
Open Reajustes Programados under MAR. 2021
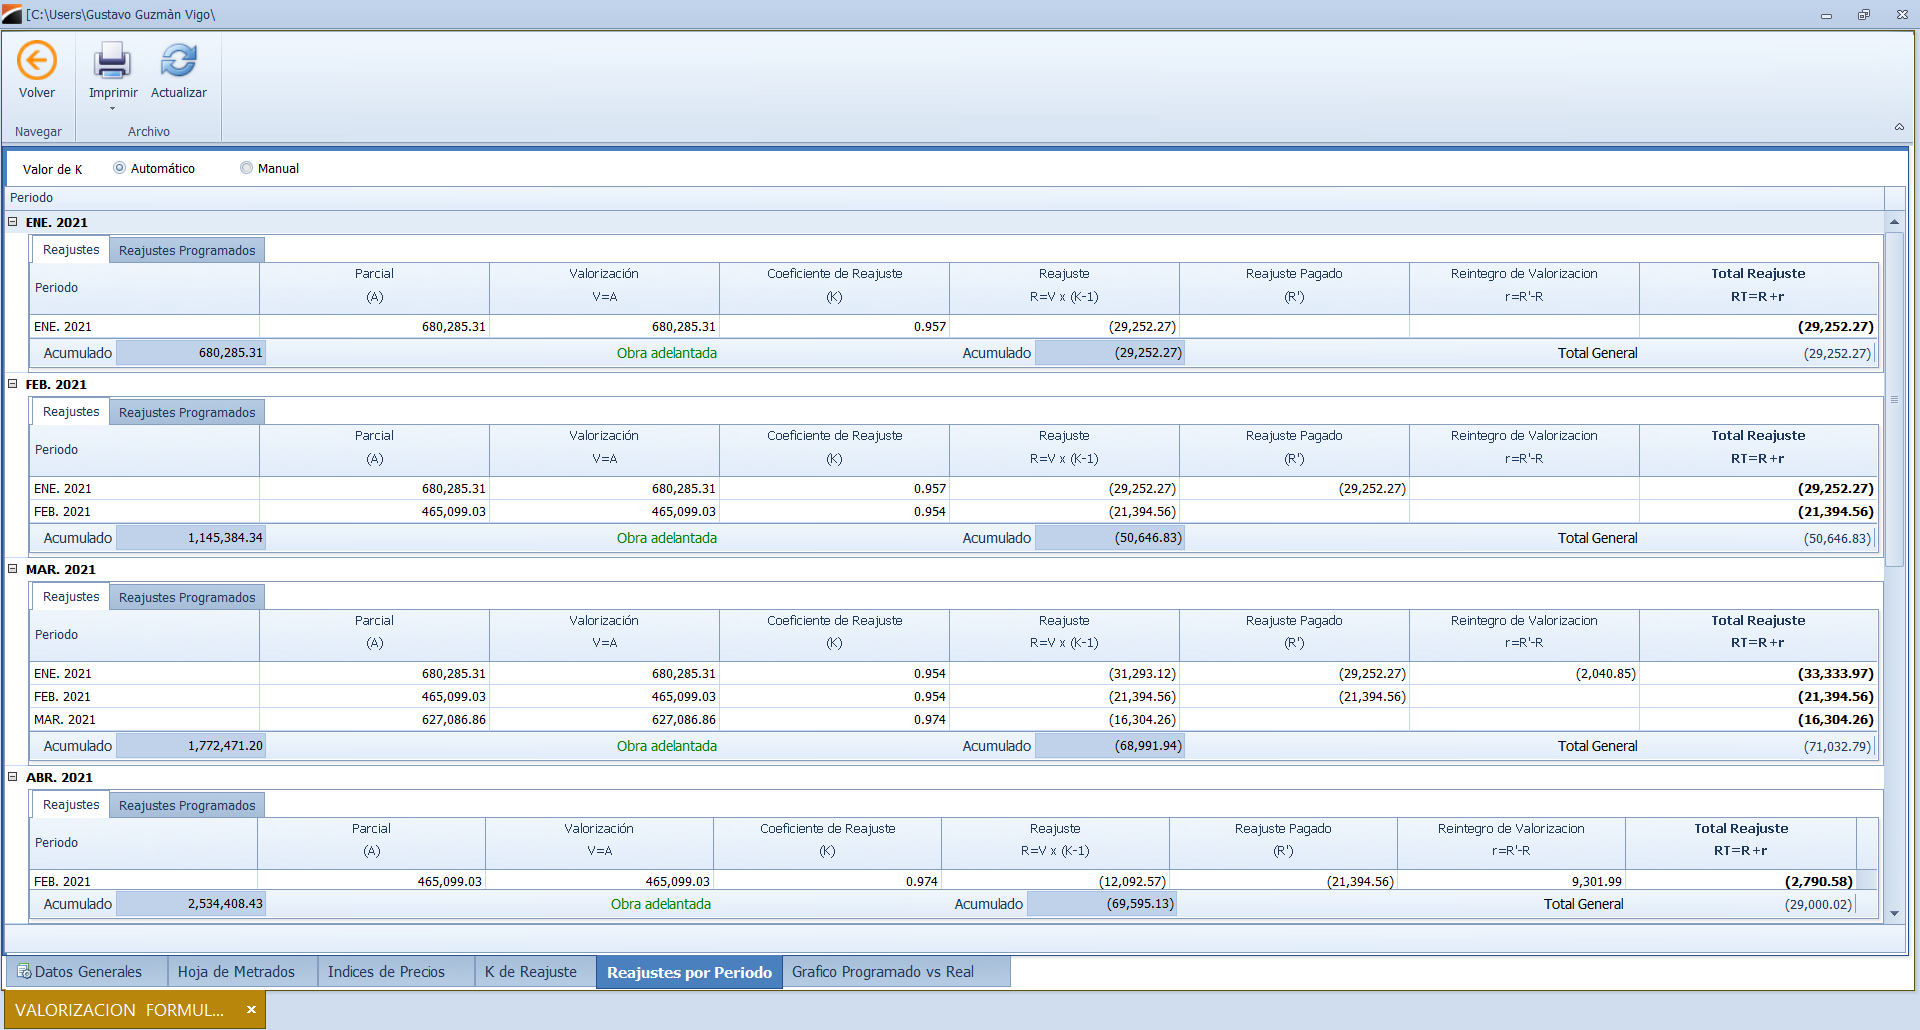(187, 597)
